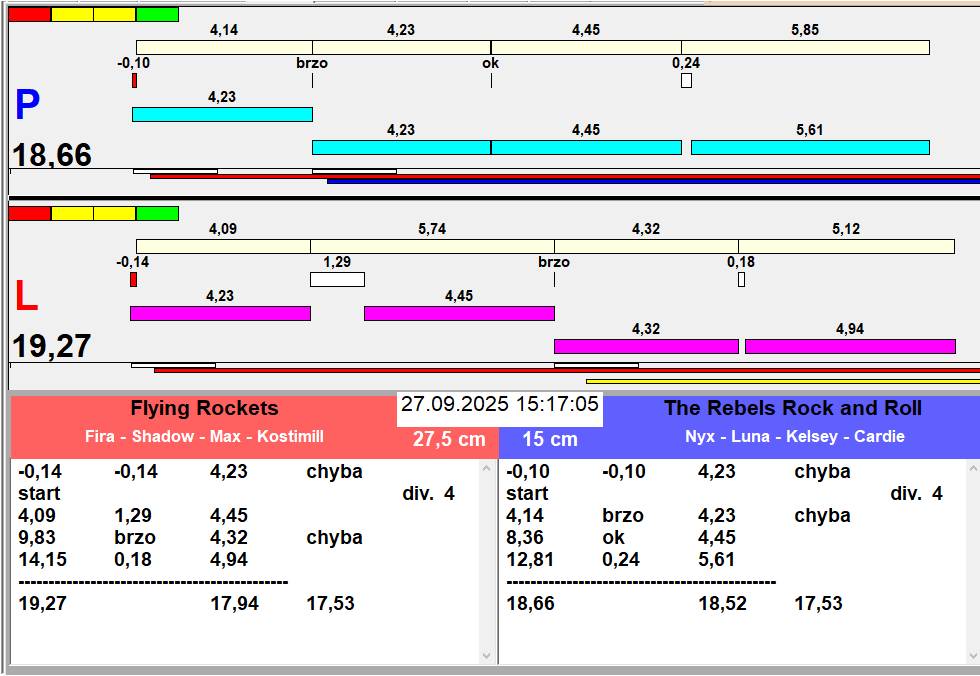Image resolution: width=980 pixels, height=676 pixels.
Task: Select the cream 5,74 segment in lane L
Action: (432, 246)
